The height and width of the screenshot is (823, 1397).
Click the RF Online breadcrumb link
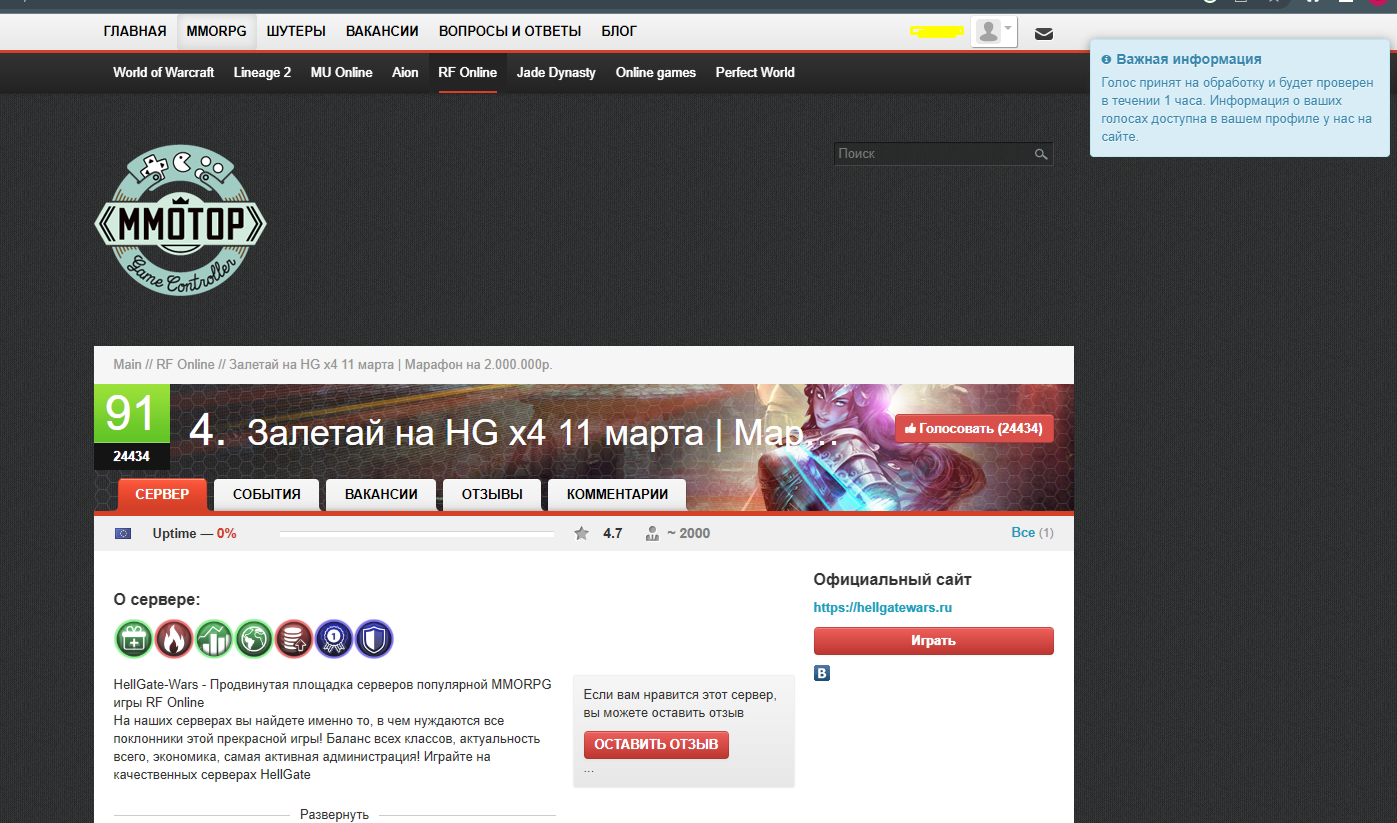click(x=185, y=364)
